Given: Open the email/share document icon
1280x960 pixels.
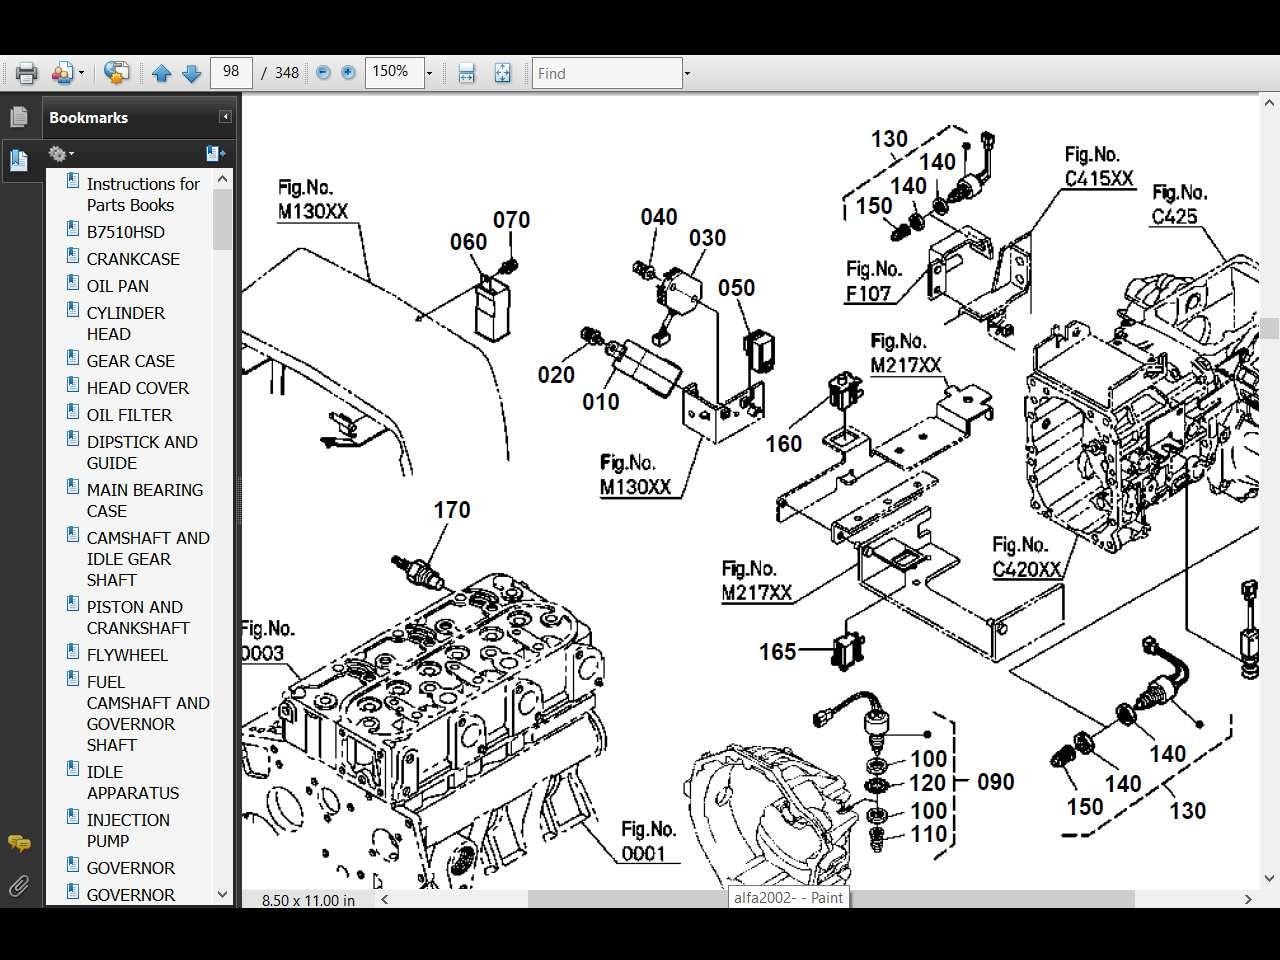Looking at the screenshot, I should point(62,72).
